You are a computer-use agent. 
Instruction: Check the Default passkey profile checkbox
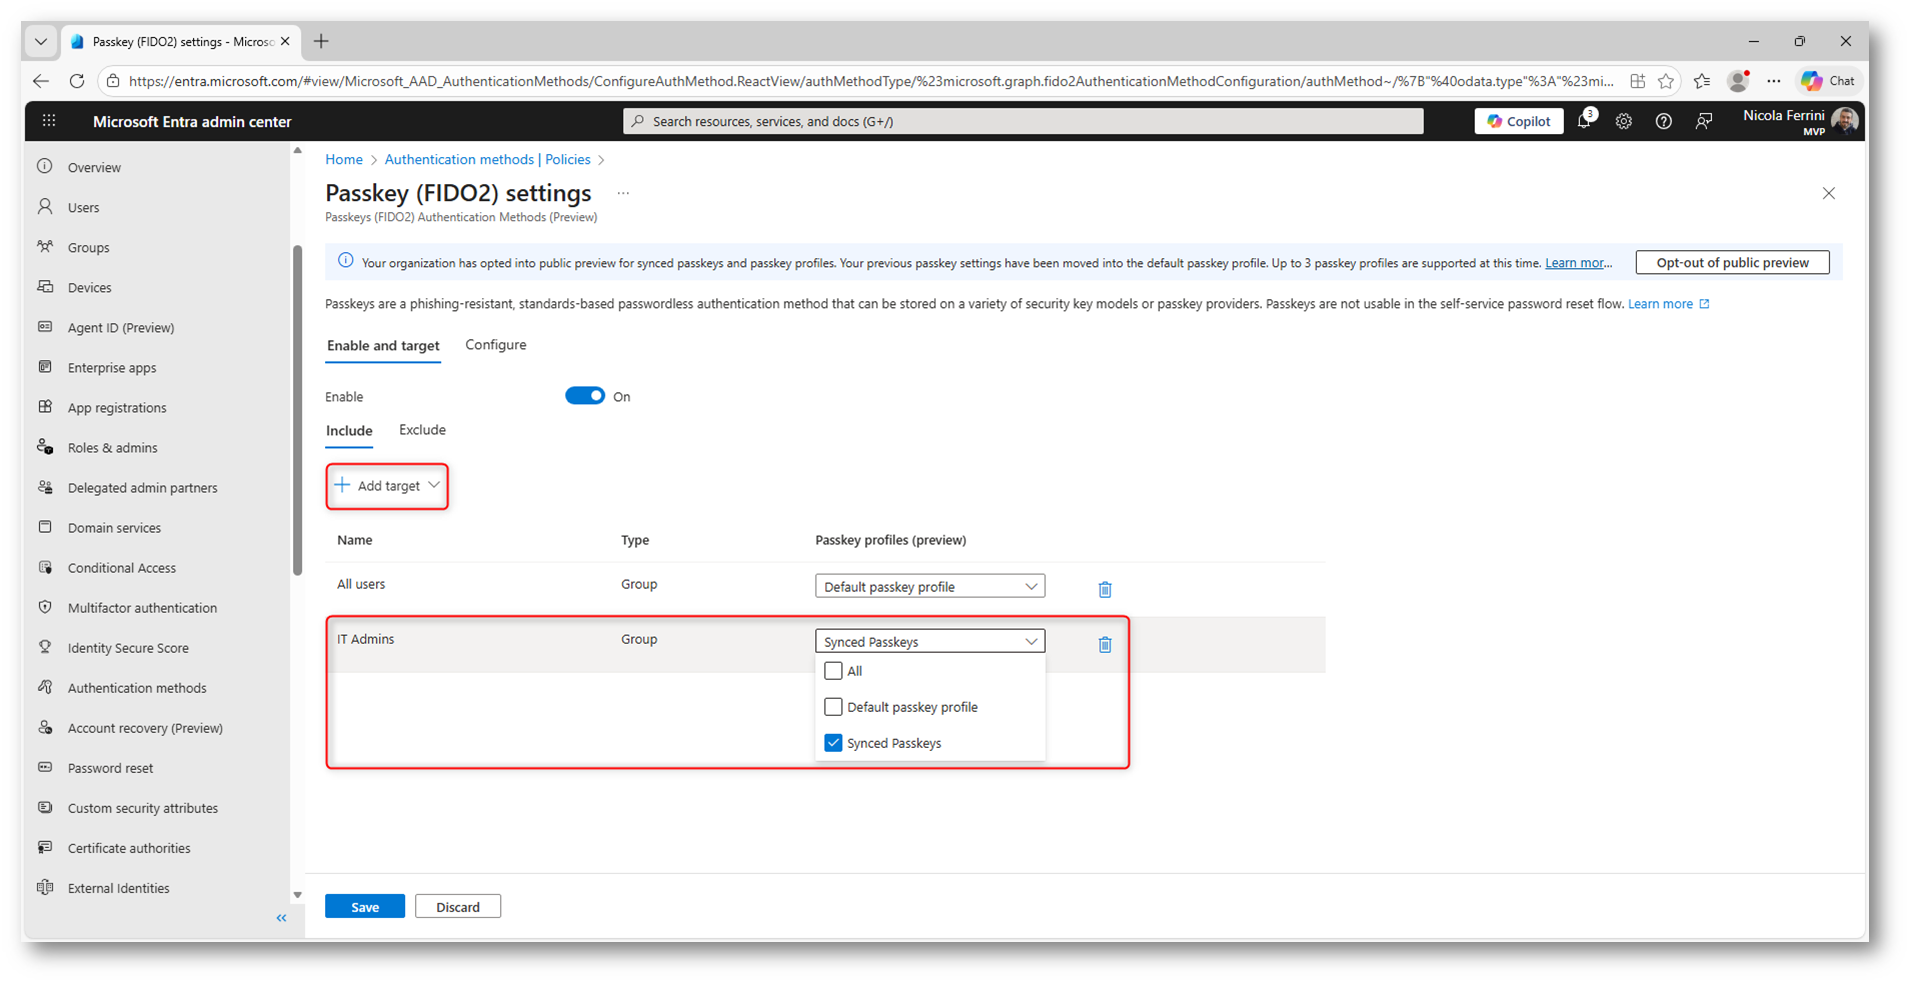833,707
